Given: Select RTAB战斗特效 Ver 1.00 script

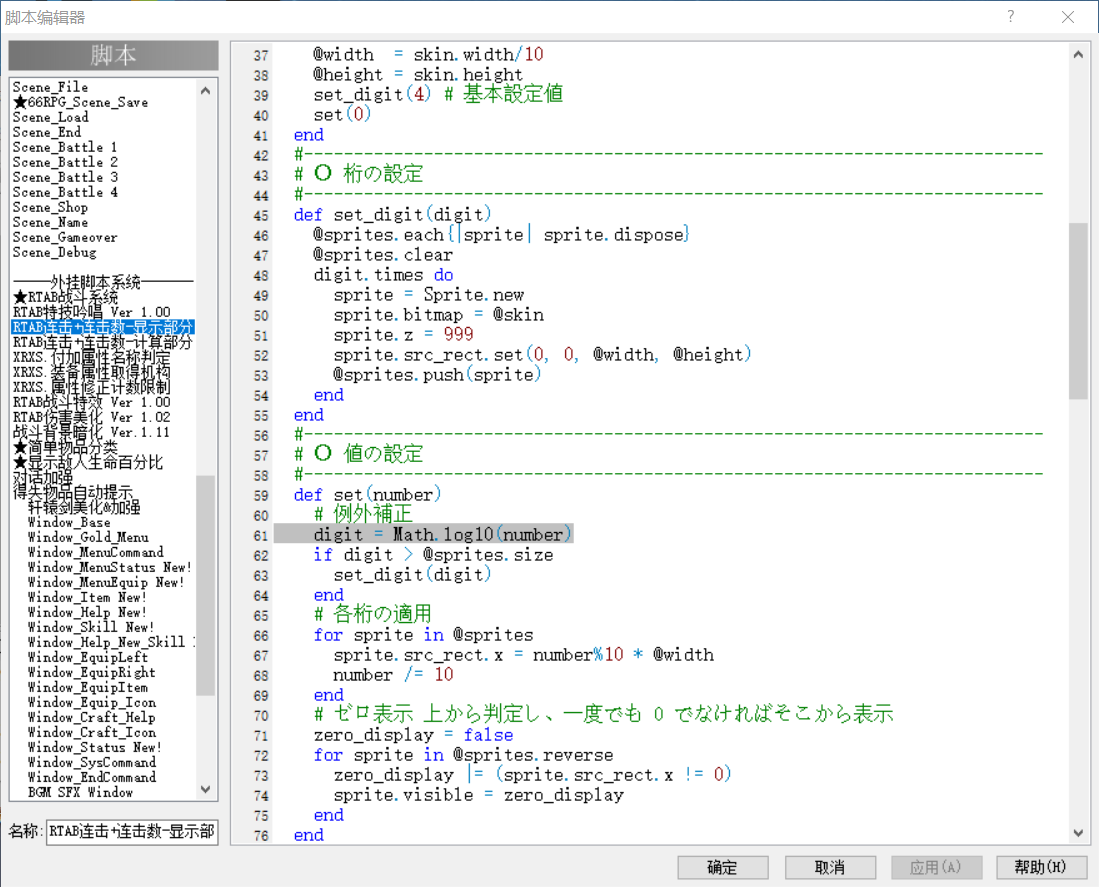Looking at the screenshot, I should point(92,402).
